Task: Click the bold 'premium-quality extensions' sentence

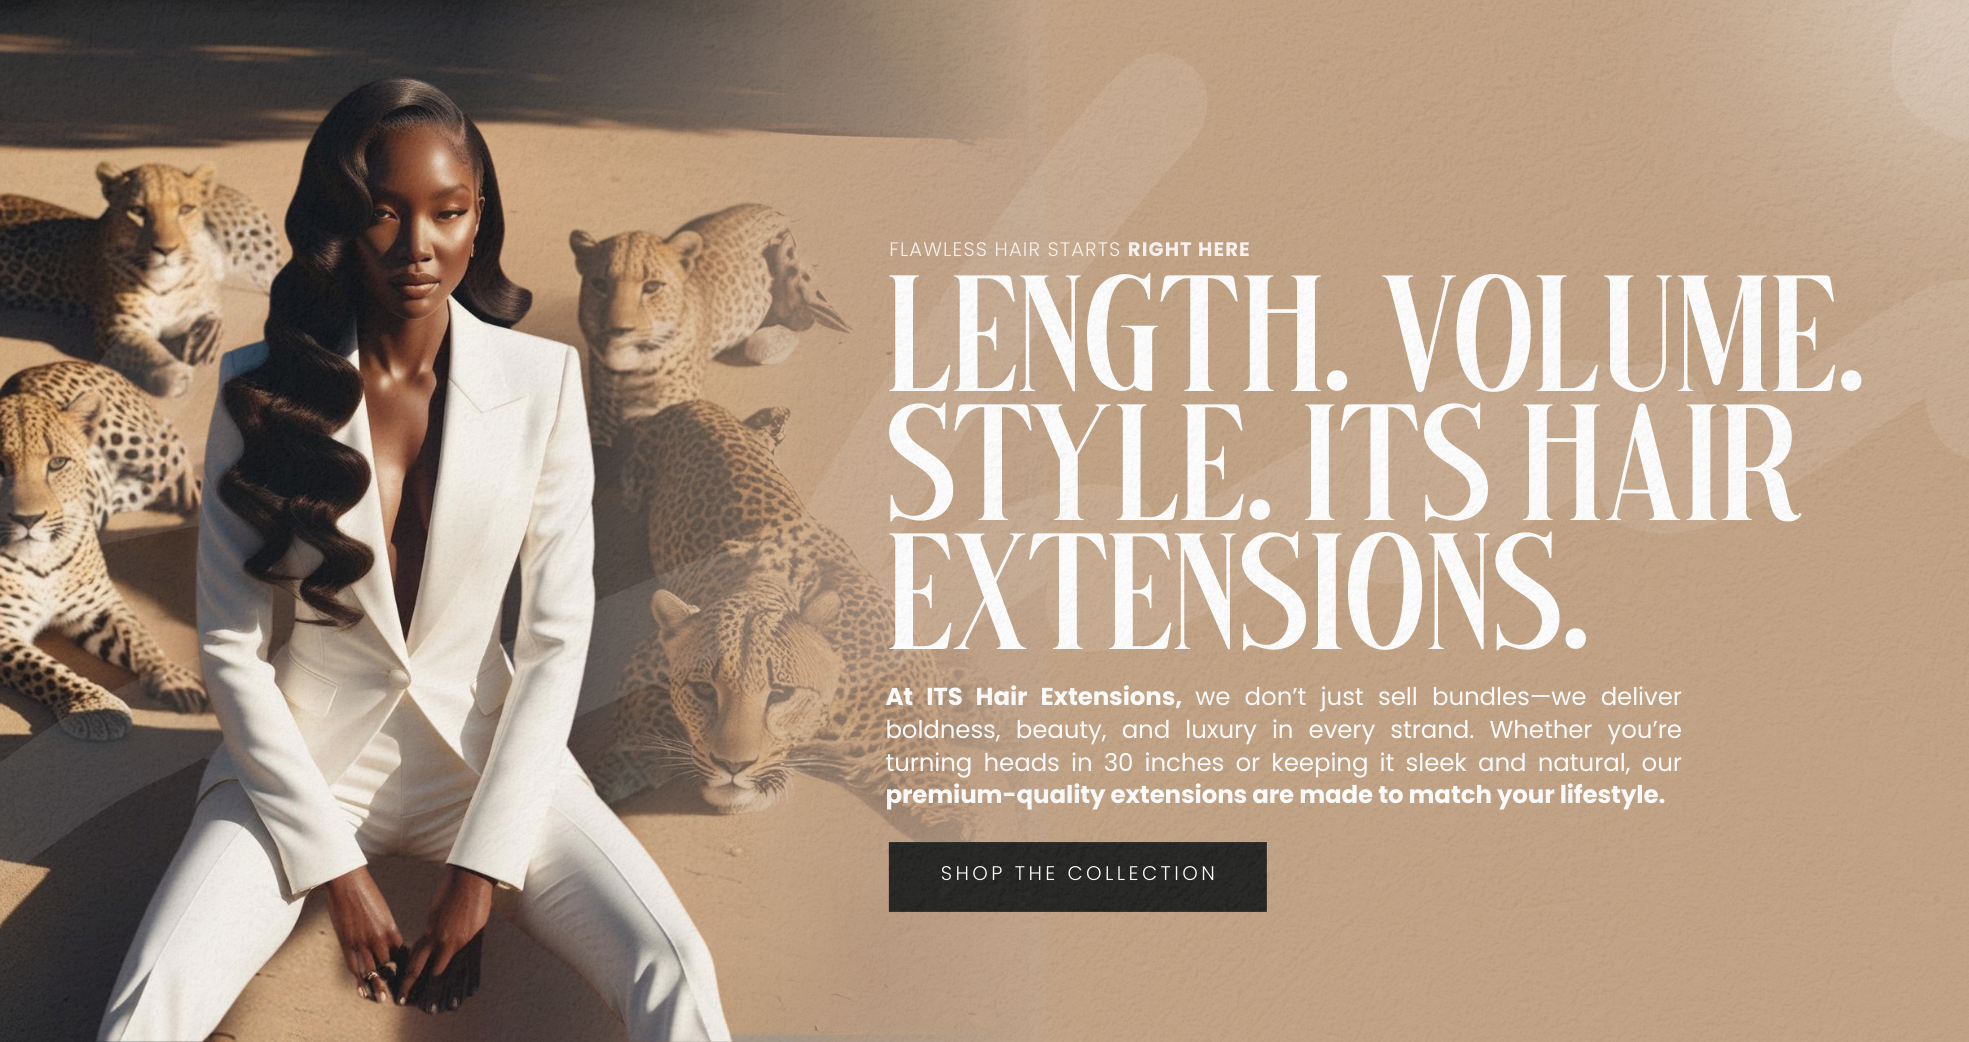Action: coord(1275,795)
